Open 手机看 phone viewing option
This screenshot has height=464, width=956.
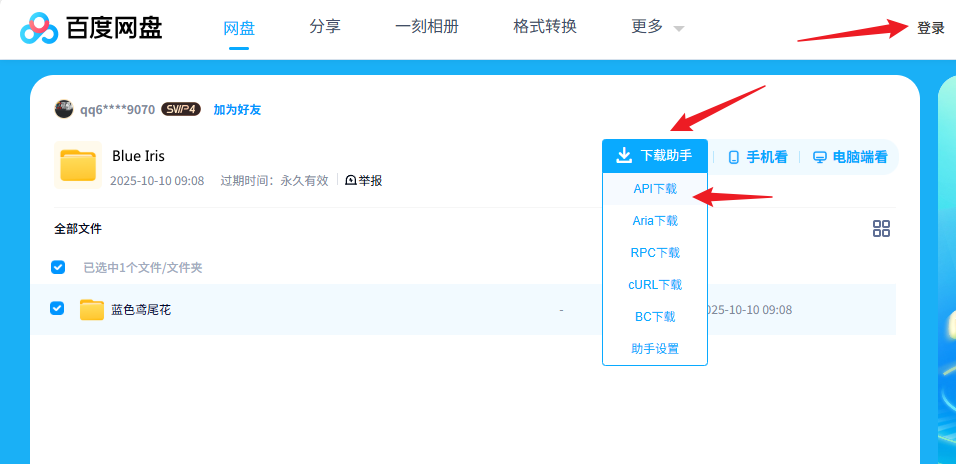tap(757, 157)
